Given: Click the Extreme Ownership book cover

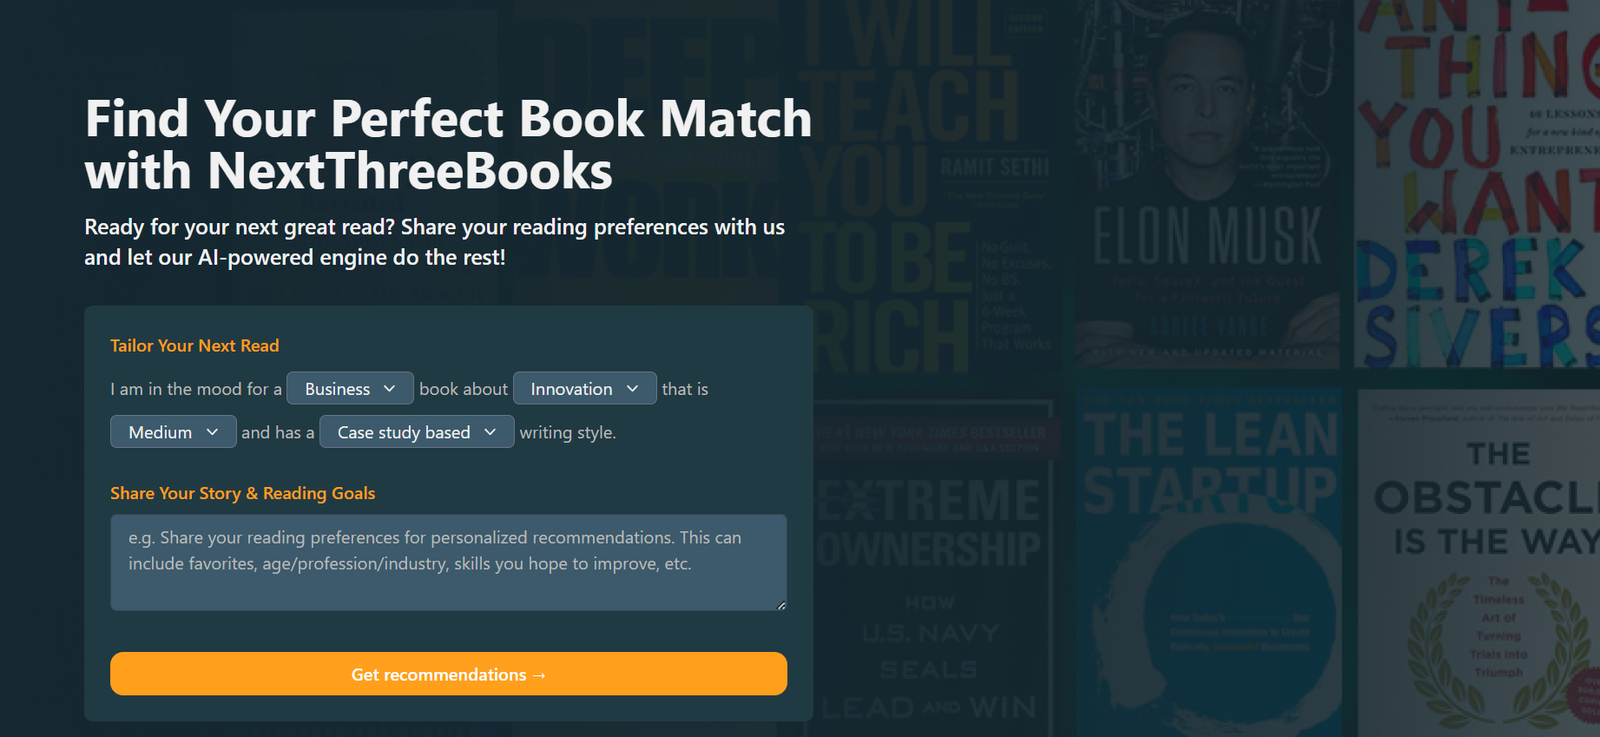Looking at the screenshot, I should point(930,570).
